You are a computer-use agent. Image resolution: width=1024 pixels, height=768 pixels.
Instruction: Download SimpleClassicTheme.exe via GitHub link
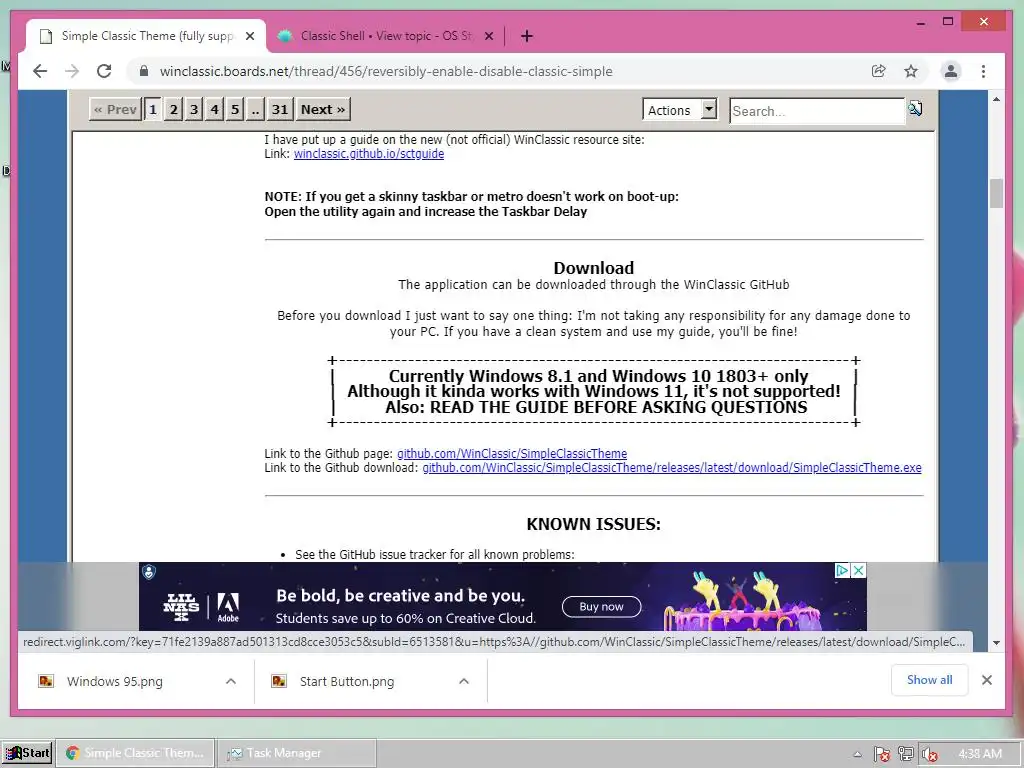click(672, 468)
